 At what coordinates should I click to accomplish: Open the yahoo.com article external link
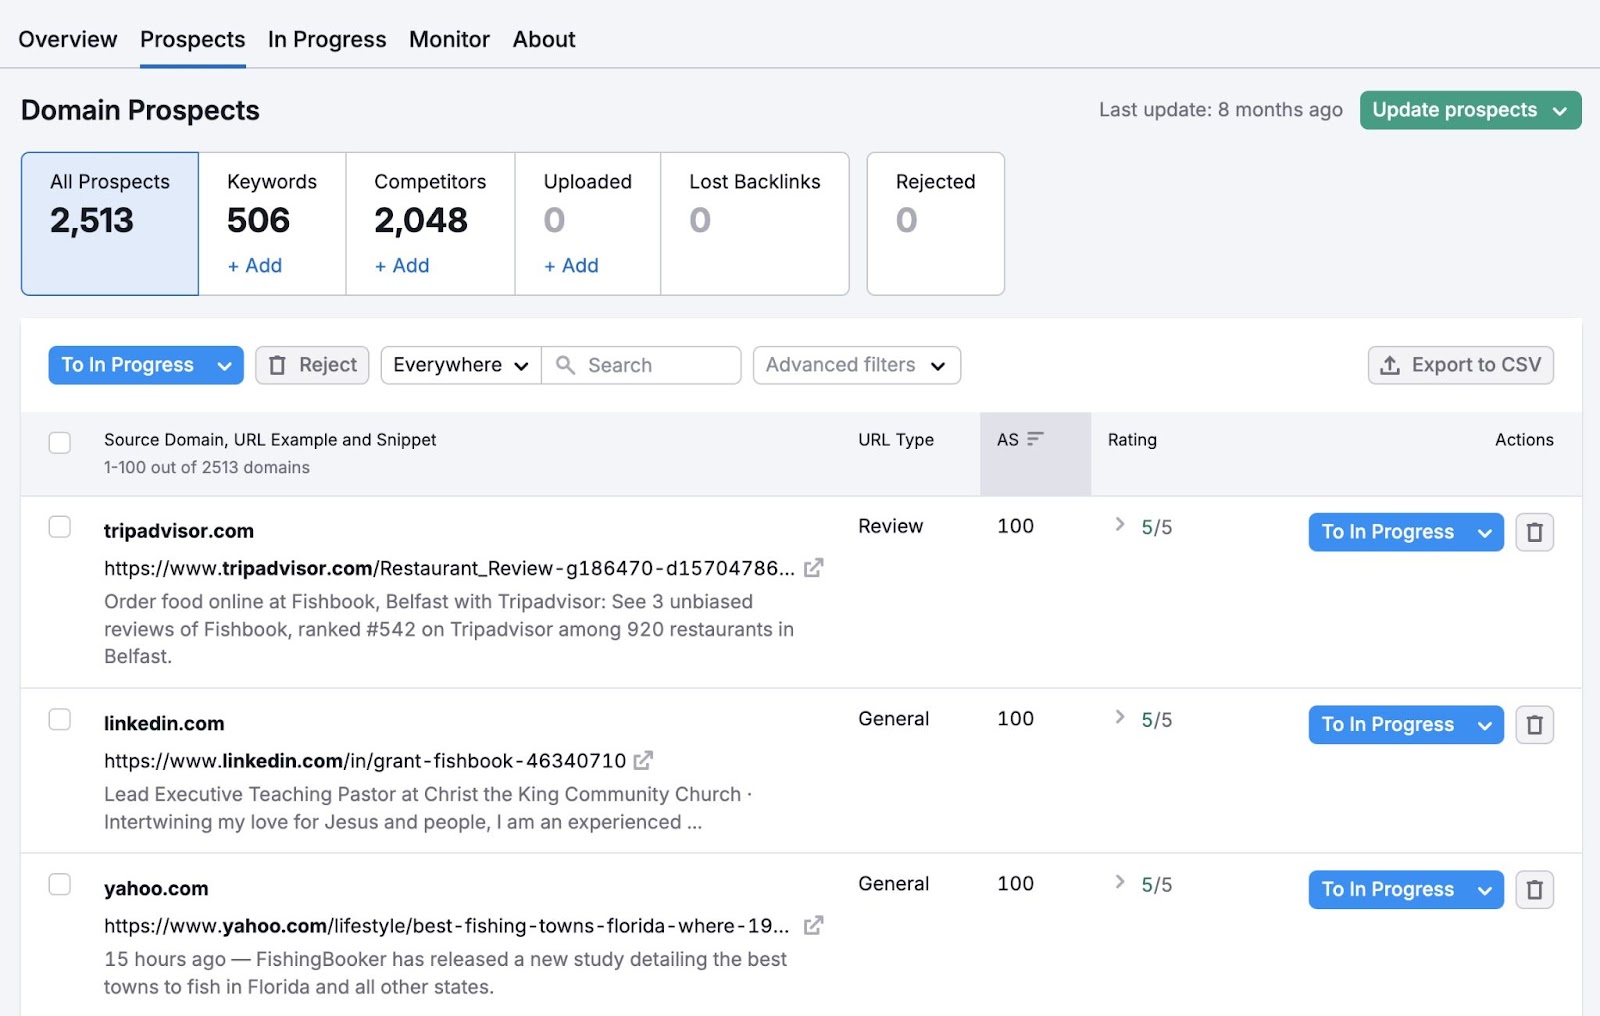pyautogui.click(x=814, y=925)
